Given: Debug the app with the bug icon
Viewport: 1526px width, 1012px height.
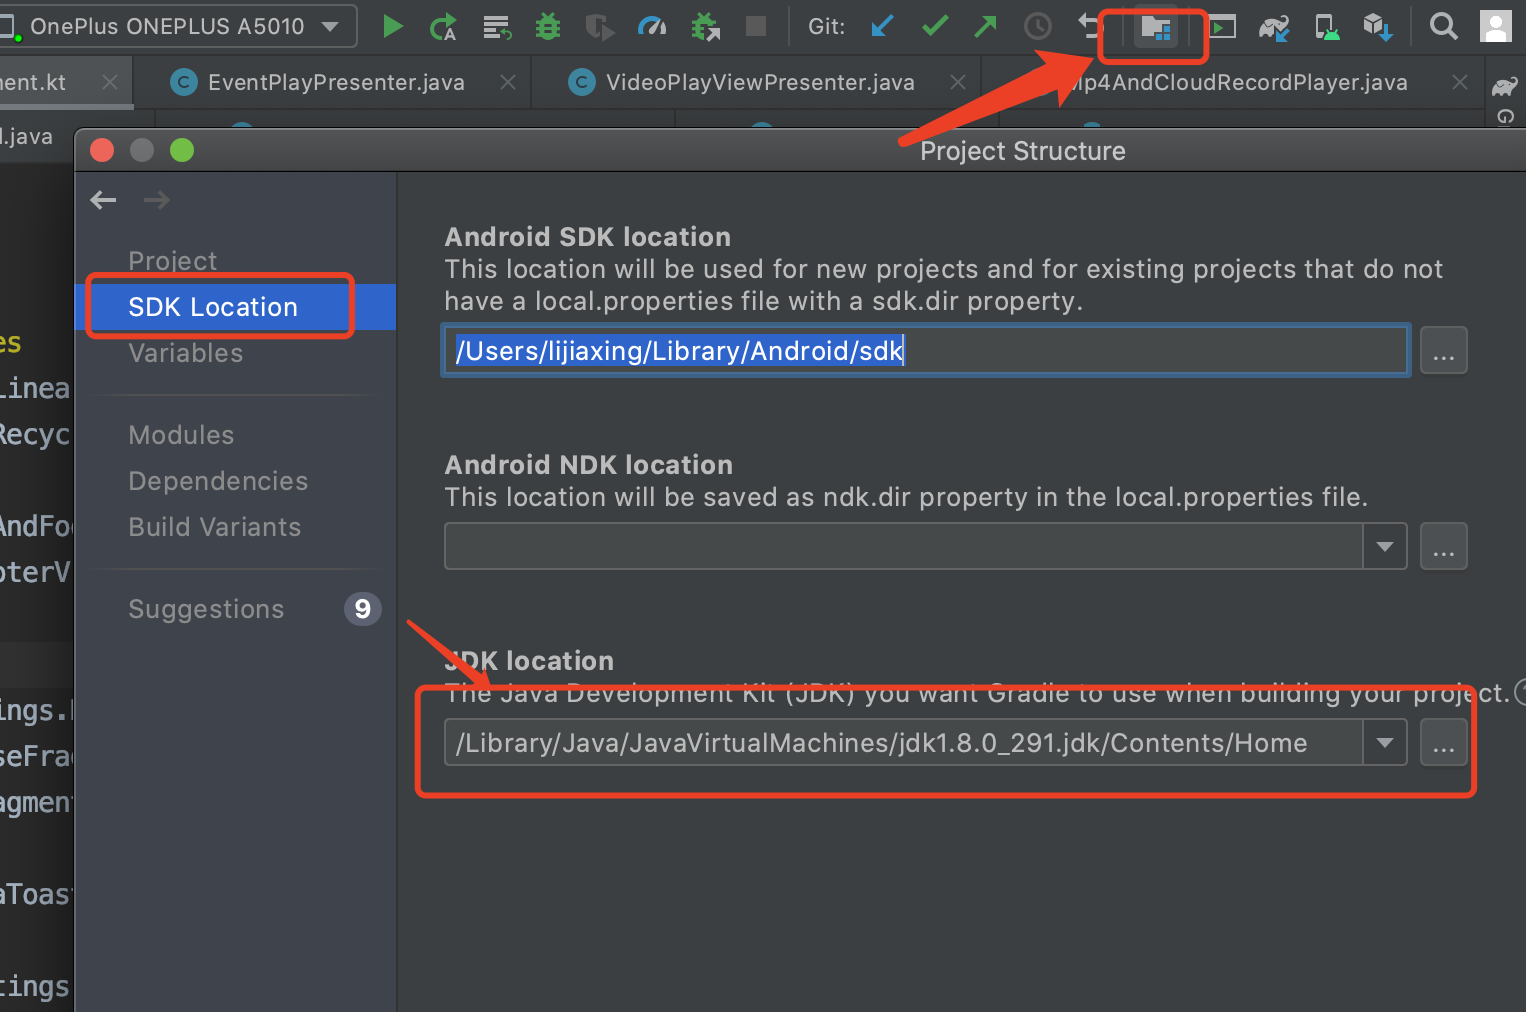Looking at the screenshot, I should [x=548, y=26].
